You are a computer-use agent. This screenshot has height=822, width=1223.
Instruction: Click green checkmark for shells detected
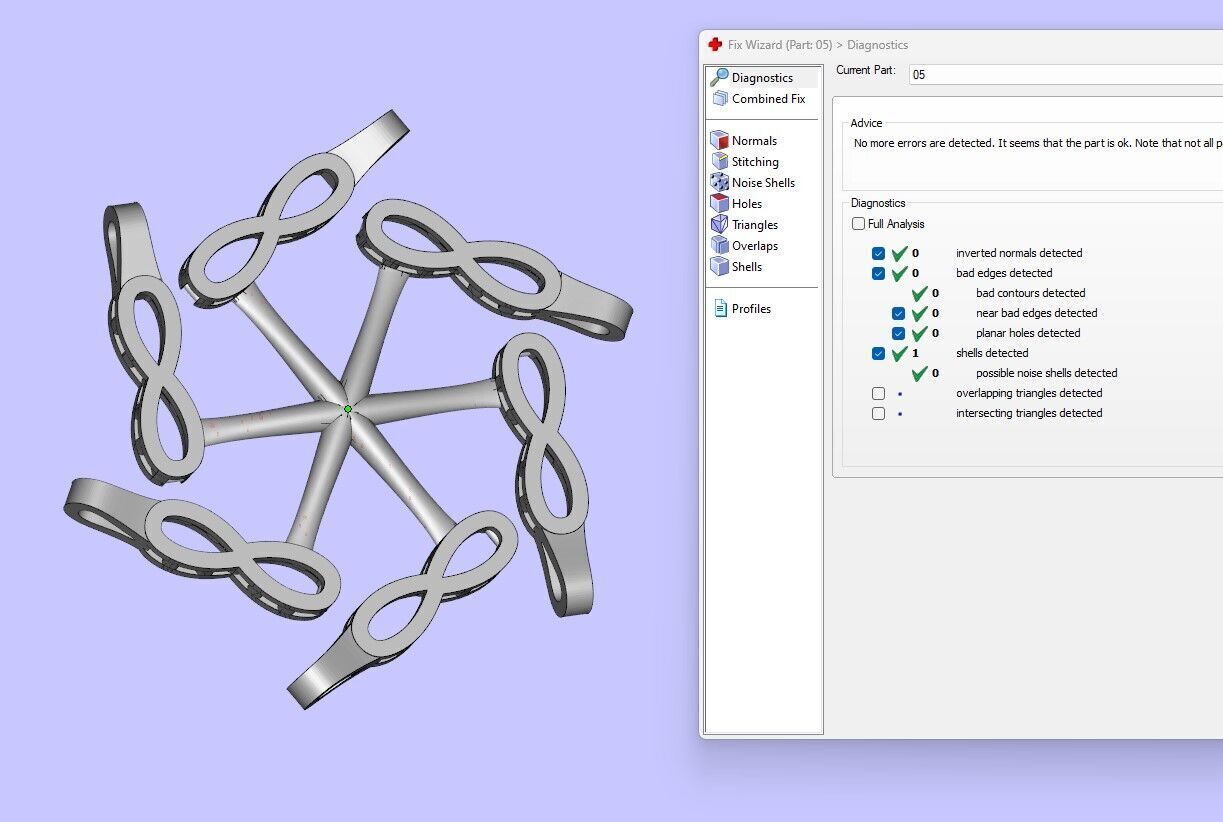click(x=899, y=353)
